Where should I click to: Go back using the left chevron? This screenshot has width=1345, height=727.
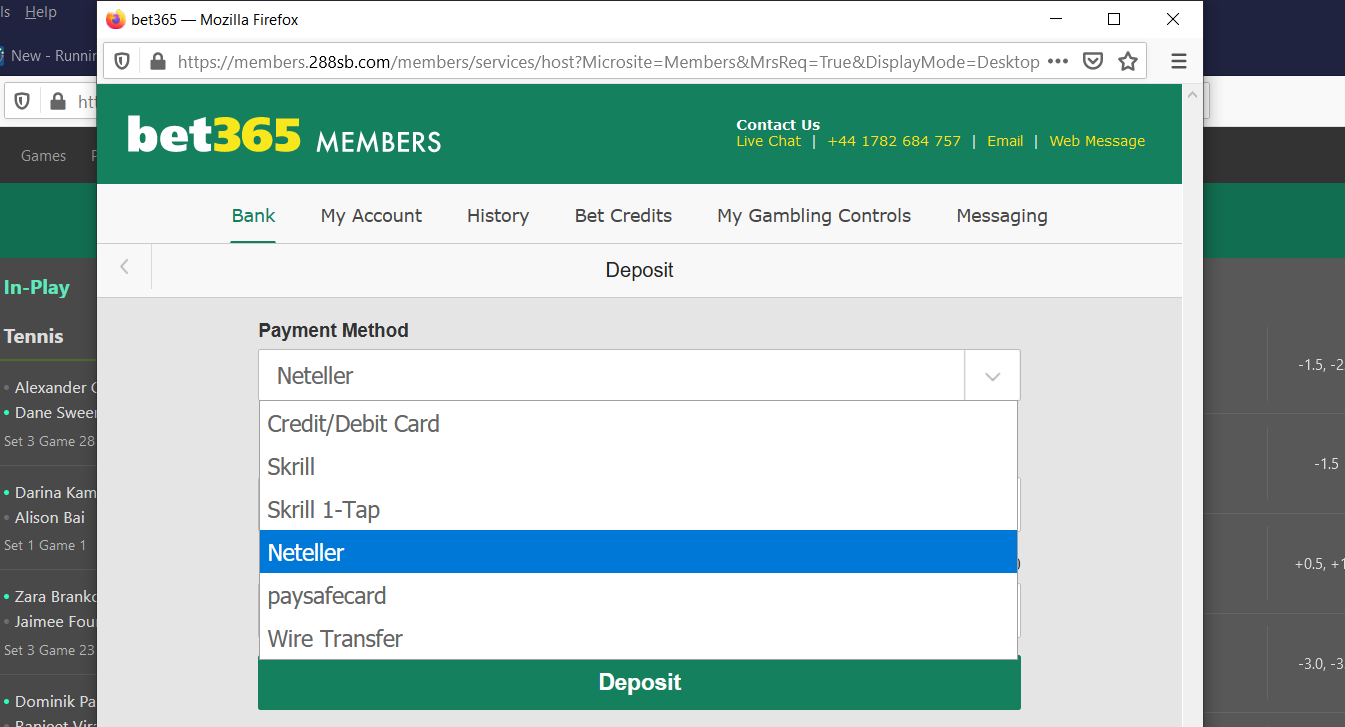(x=124, y=267)
